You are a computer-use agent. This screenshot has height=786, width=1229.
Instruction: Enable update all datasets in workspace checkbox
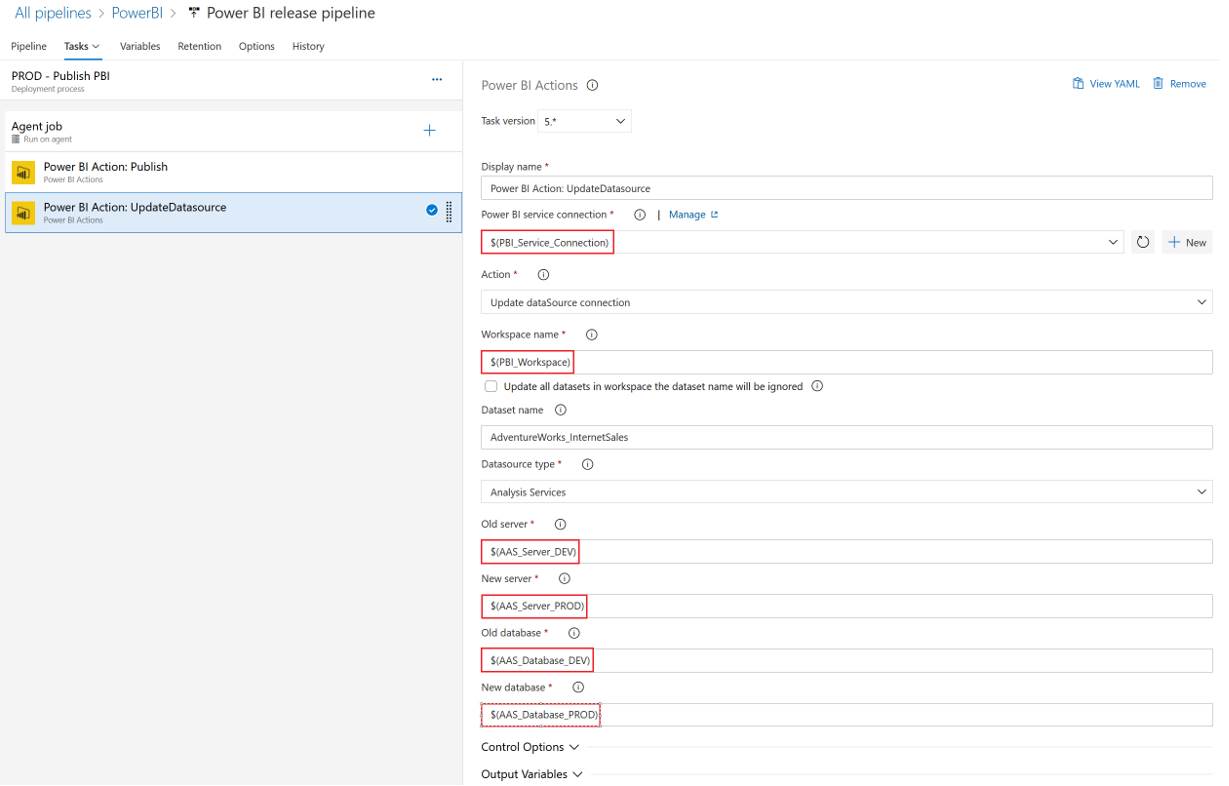pos(491,386)
